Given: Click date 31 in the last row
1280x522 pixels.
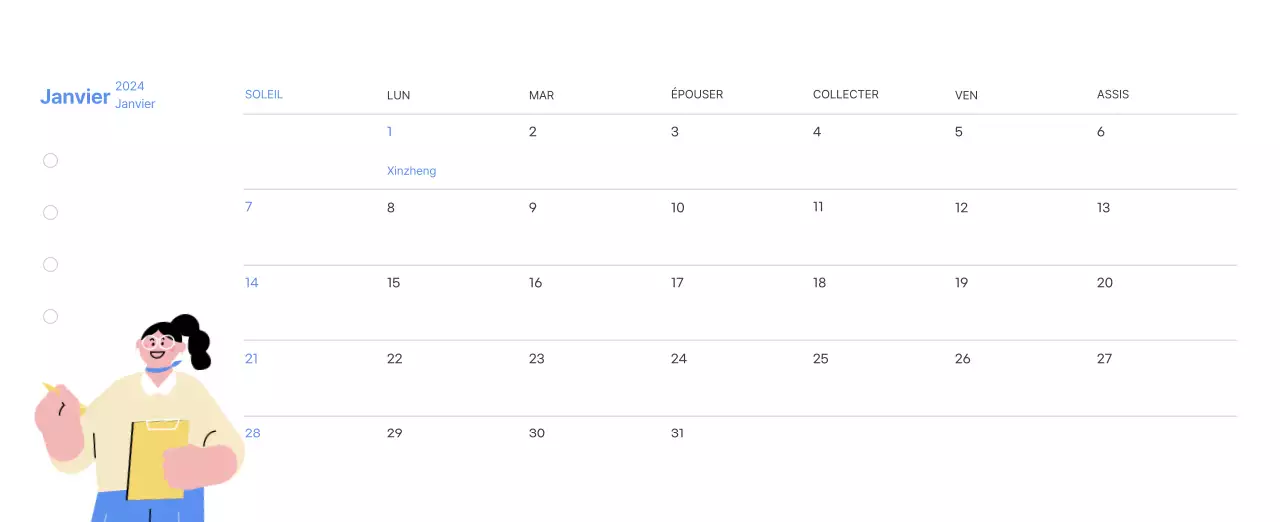Looking at the screenshot, I should click(x=677, y=433).
